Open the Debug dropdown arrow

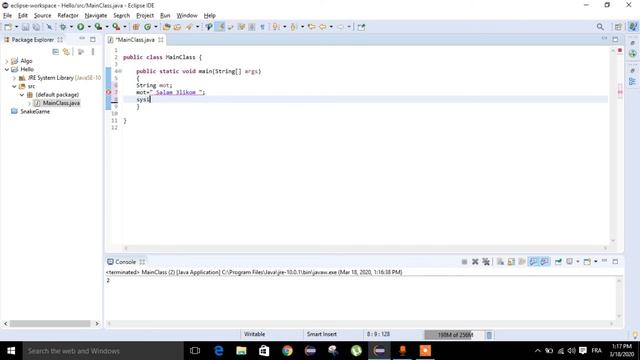(71, 27)
